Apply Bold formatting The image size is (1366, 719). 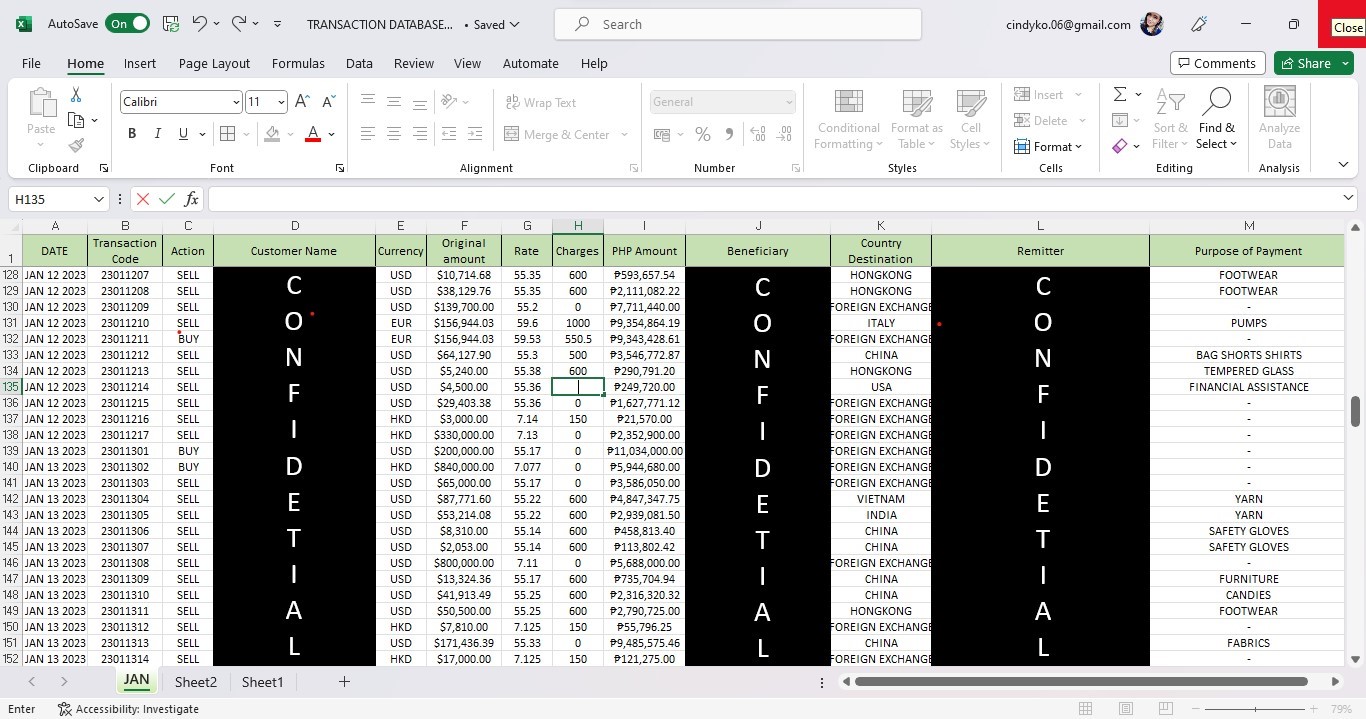coord(132,134)
